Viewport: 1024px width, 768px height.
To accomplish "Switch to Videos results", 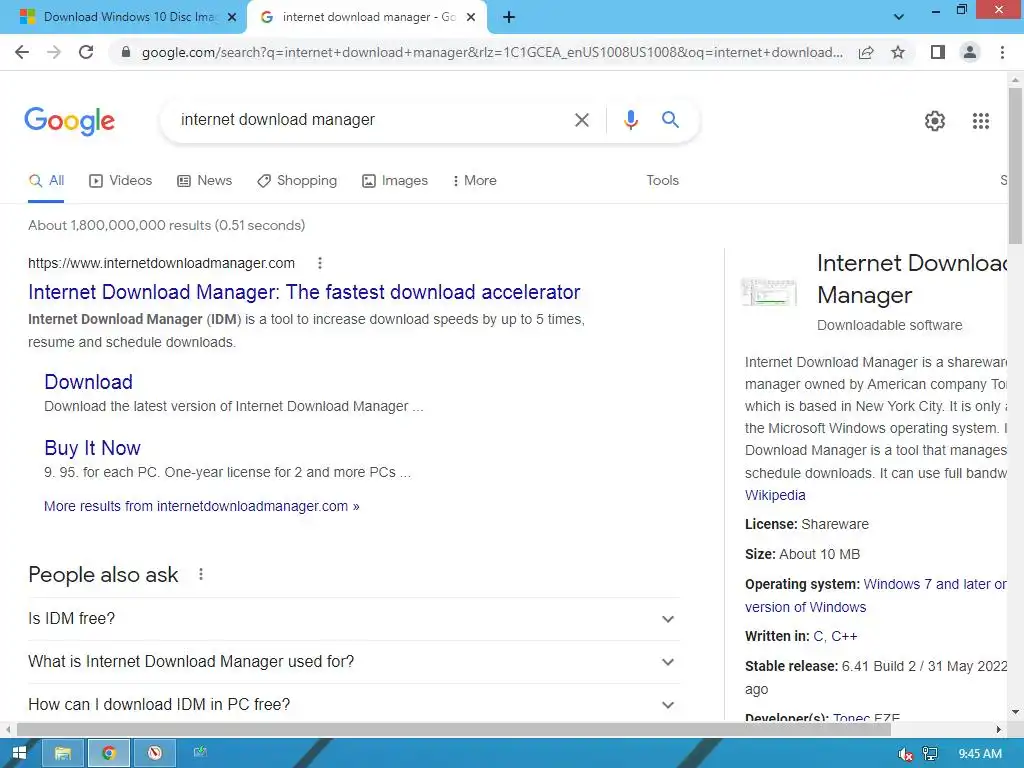I will pyautogui.click(x=120, y=181).
